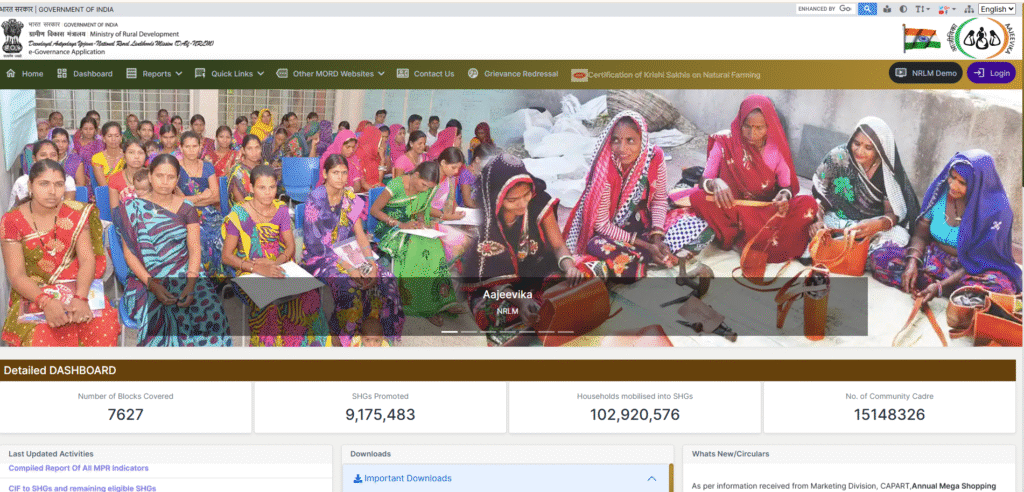Click the purple Login button

coord(991,73)
